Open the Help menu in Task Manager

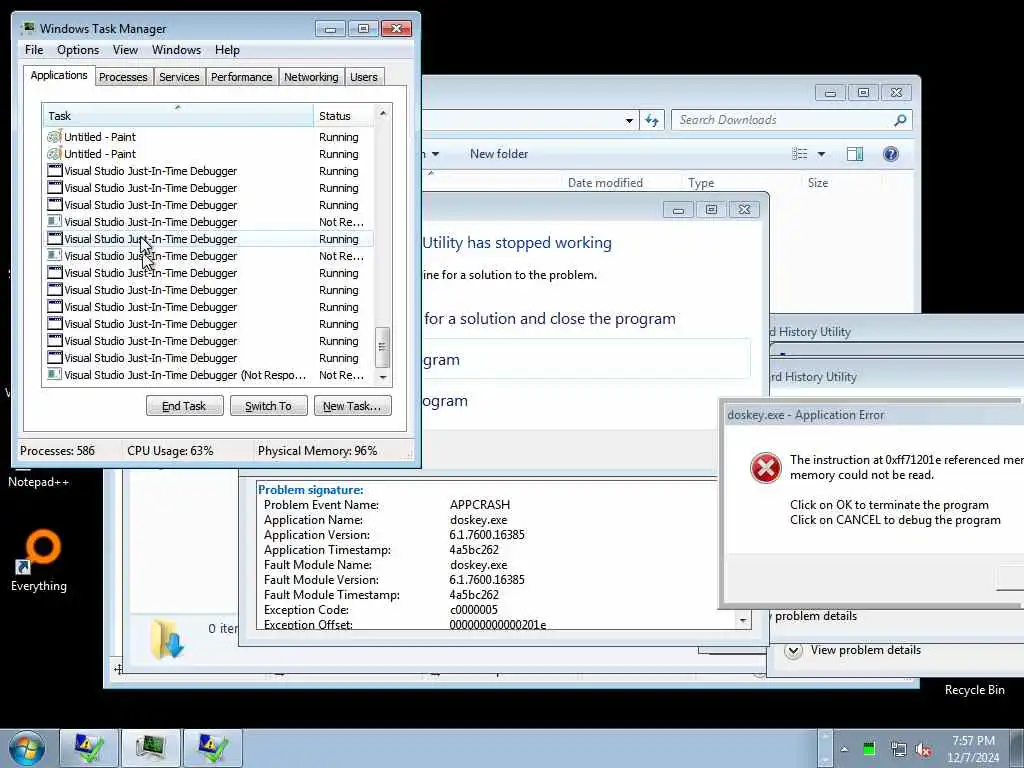click(227, 50)
